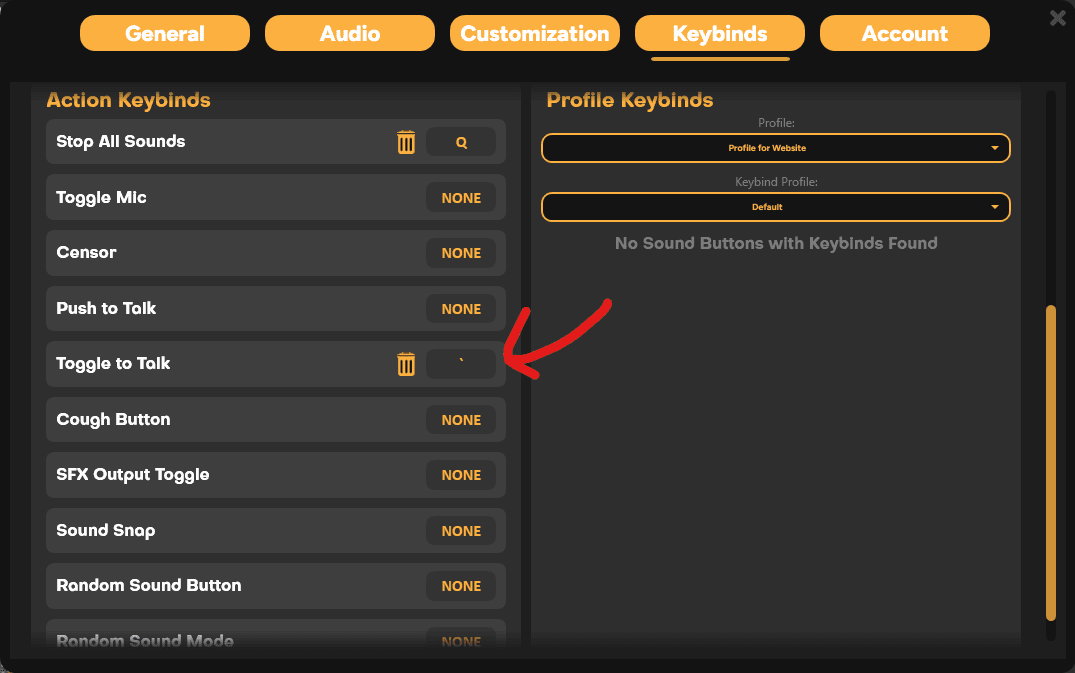The width and height of the screenshot is (1075, 673).
Task: Set a Cough Button keybind
Action: click(461, 419)
